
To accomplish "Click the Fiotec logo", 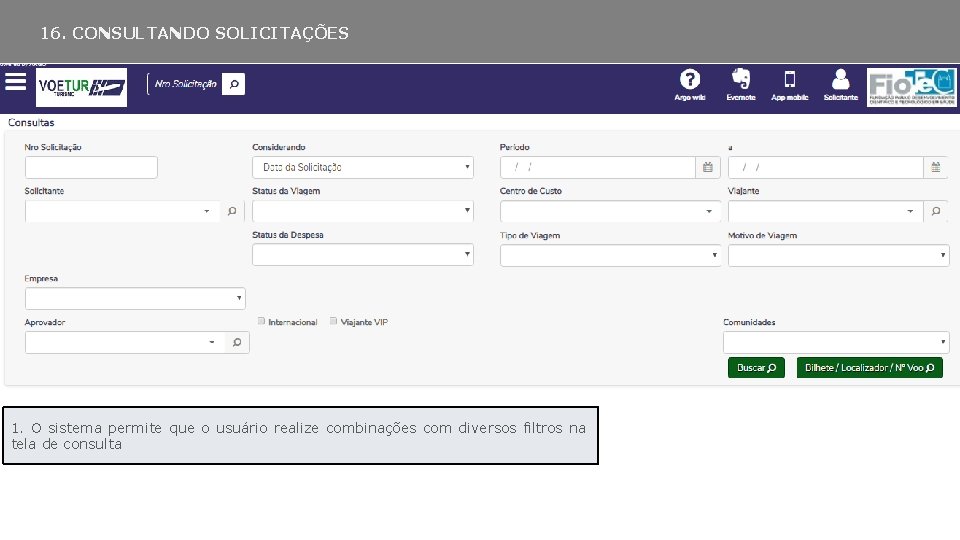I will click(912, 88).
